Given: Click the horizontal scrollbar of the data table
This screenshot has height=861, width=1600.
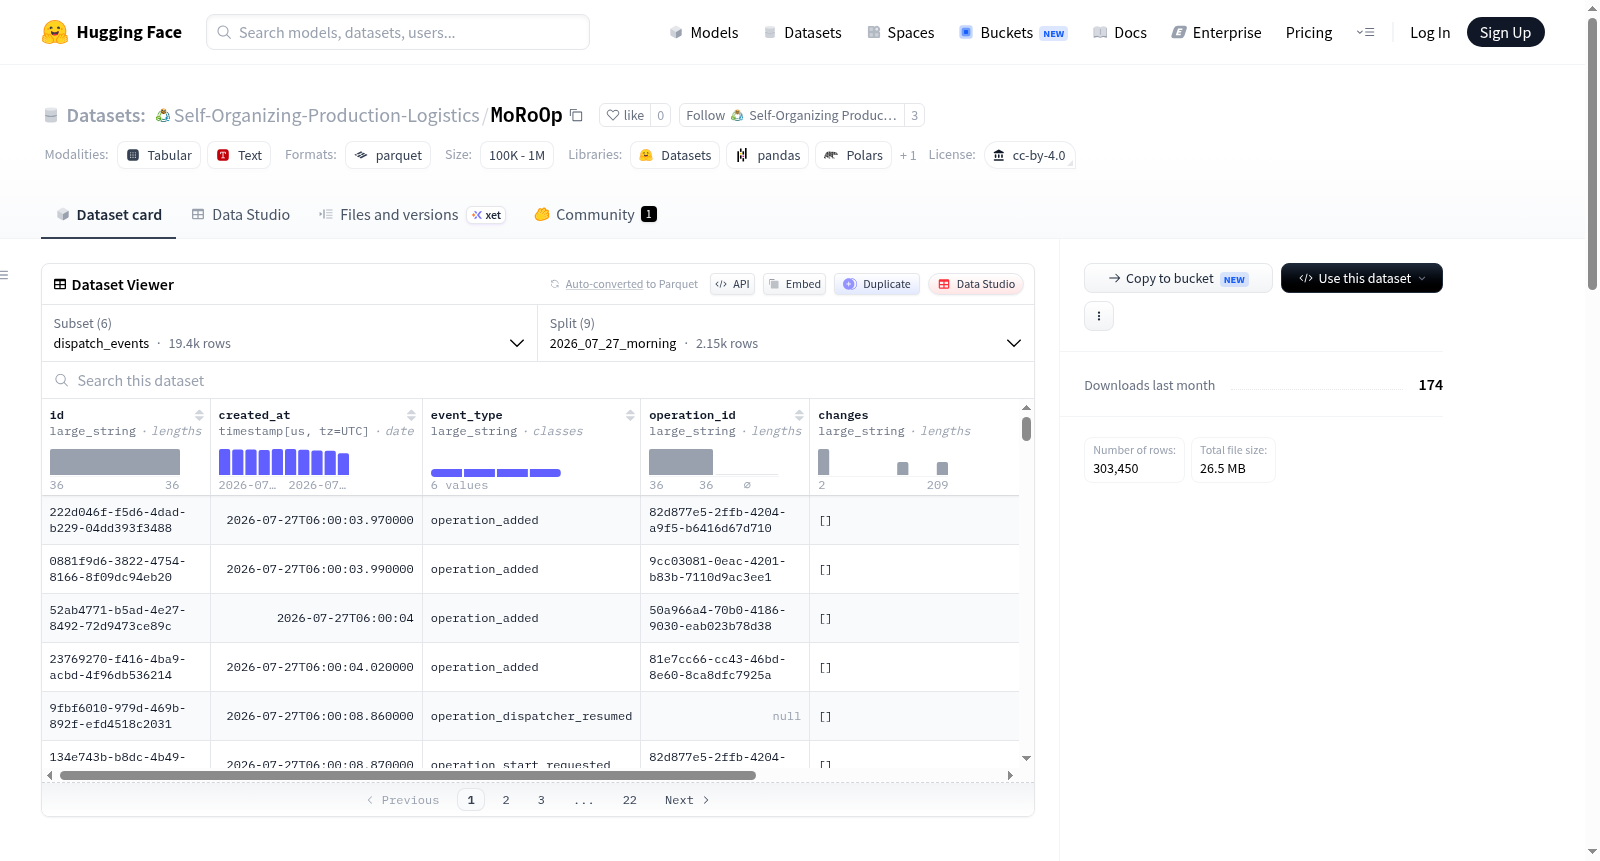Looking at the screenshot, I should 408,775.
